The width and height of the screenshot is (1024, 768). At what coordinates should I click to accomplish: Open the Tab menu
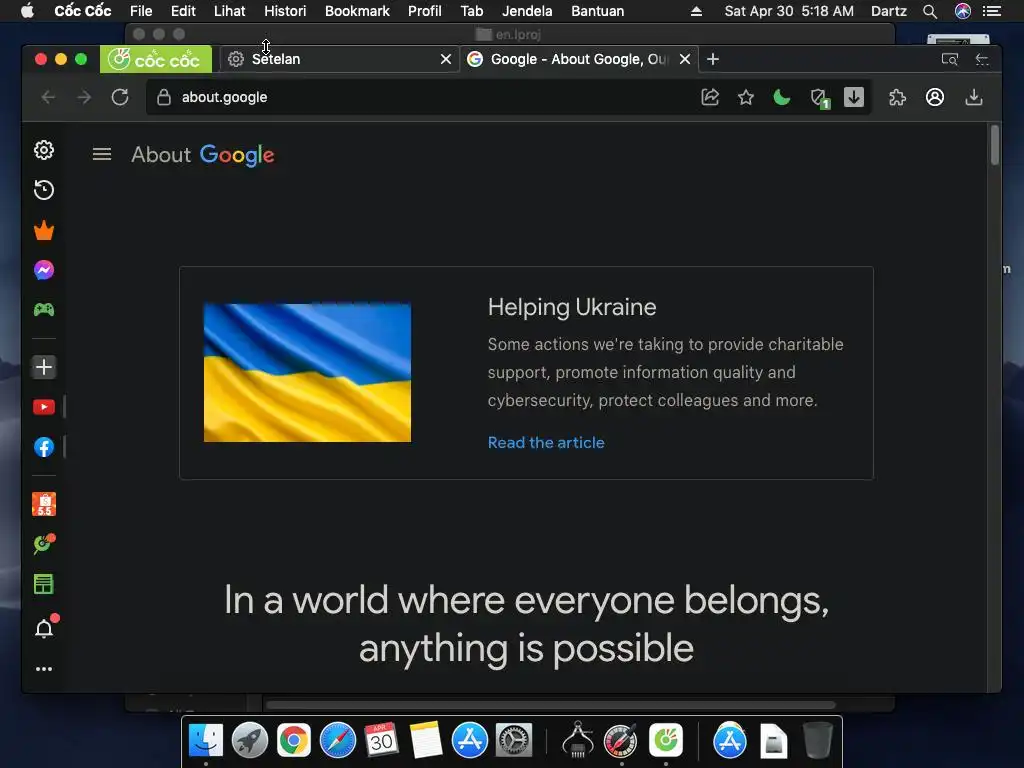coord(472,11)
